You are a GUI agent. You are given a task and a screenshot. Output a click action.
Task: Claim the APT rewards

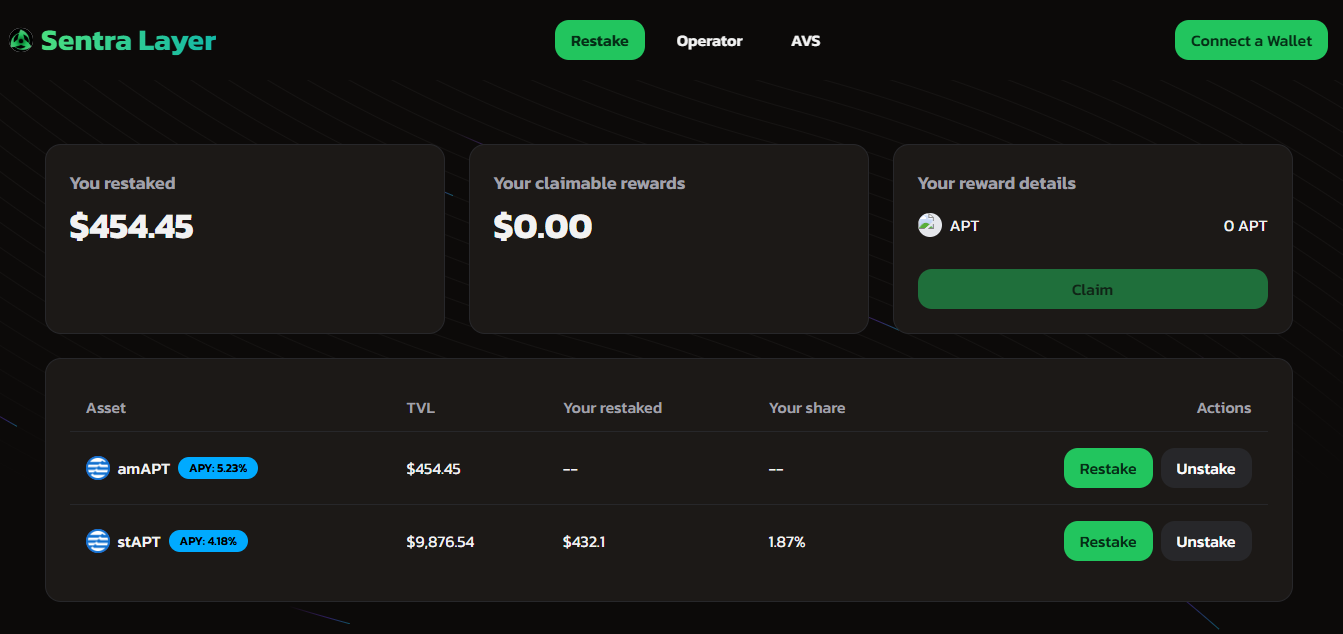coord(1092,289)
